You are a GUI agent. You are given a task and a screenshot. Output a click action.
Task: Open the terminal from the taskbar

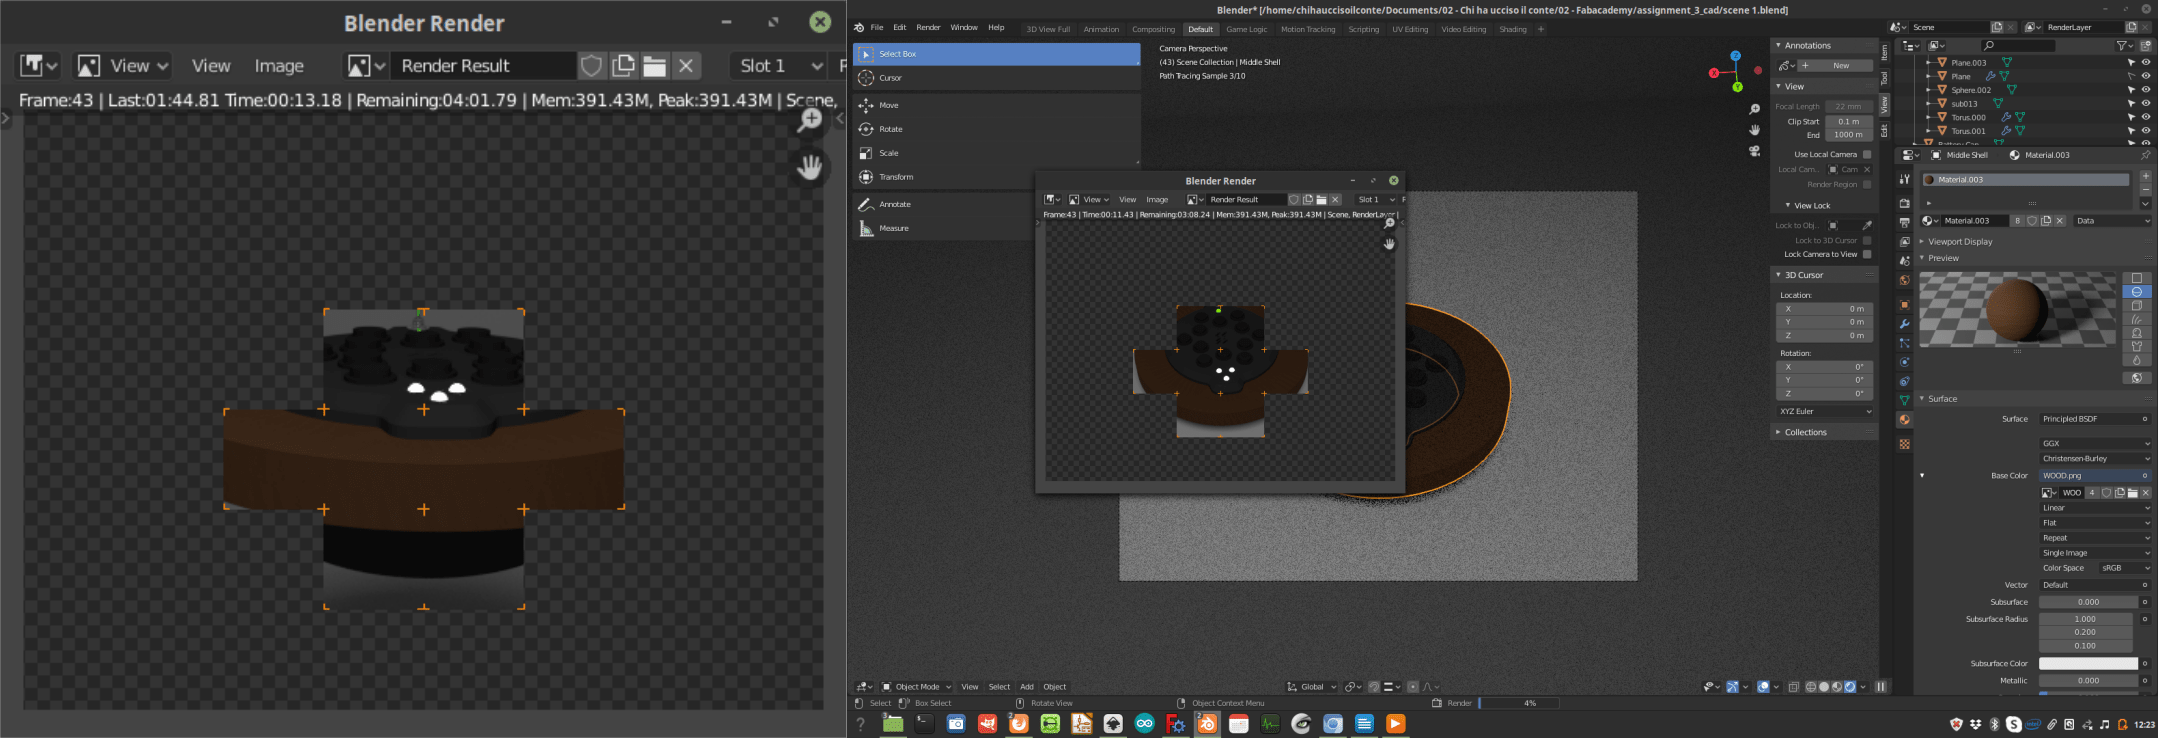click(924, 723)
